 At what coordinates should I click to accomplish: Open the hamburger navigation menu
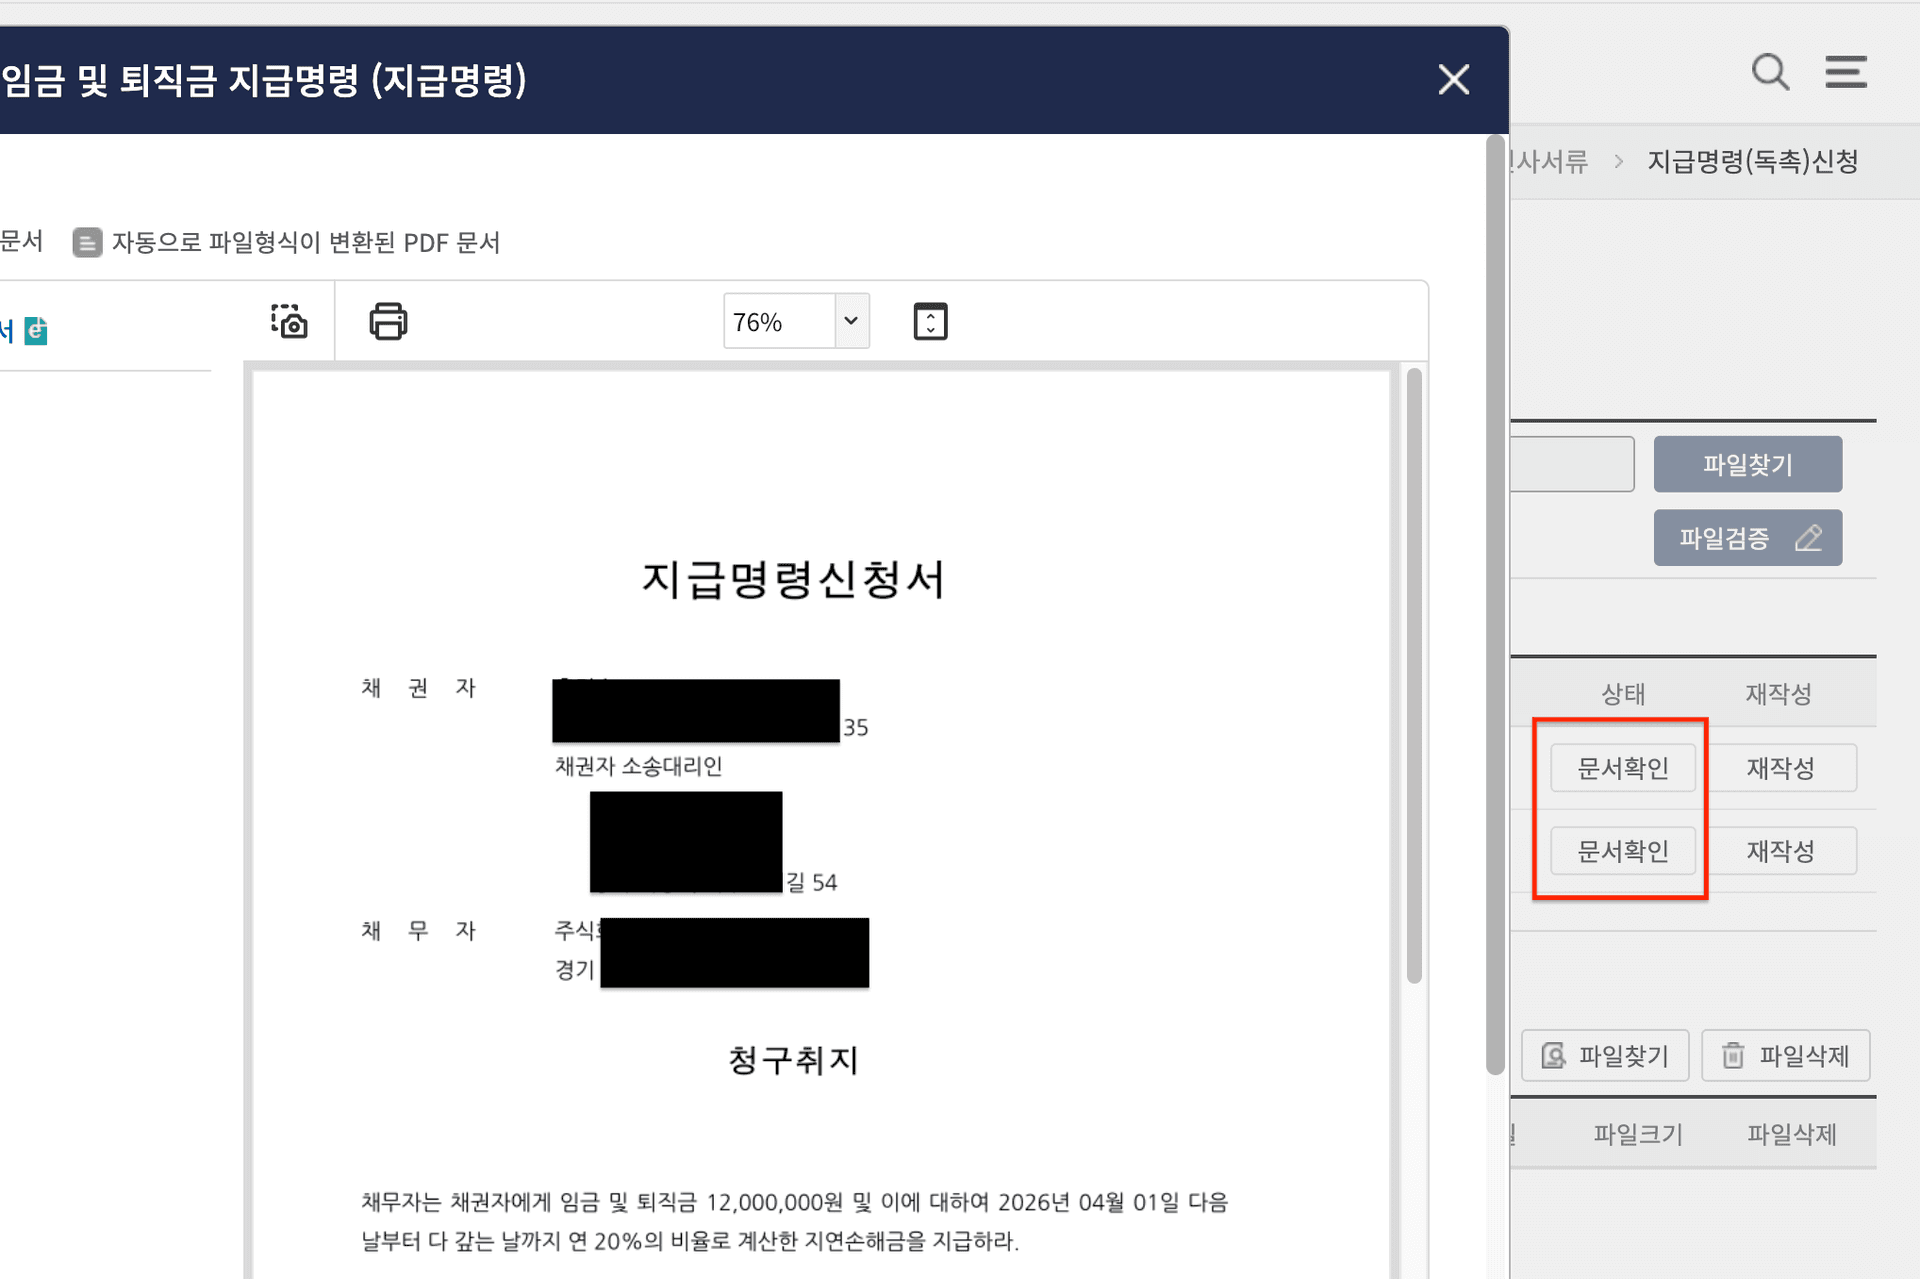1846,72
